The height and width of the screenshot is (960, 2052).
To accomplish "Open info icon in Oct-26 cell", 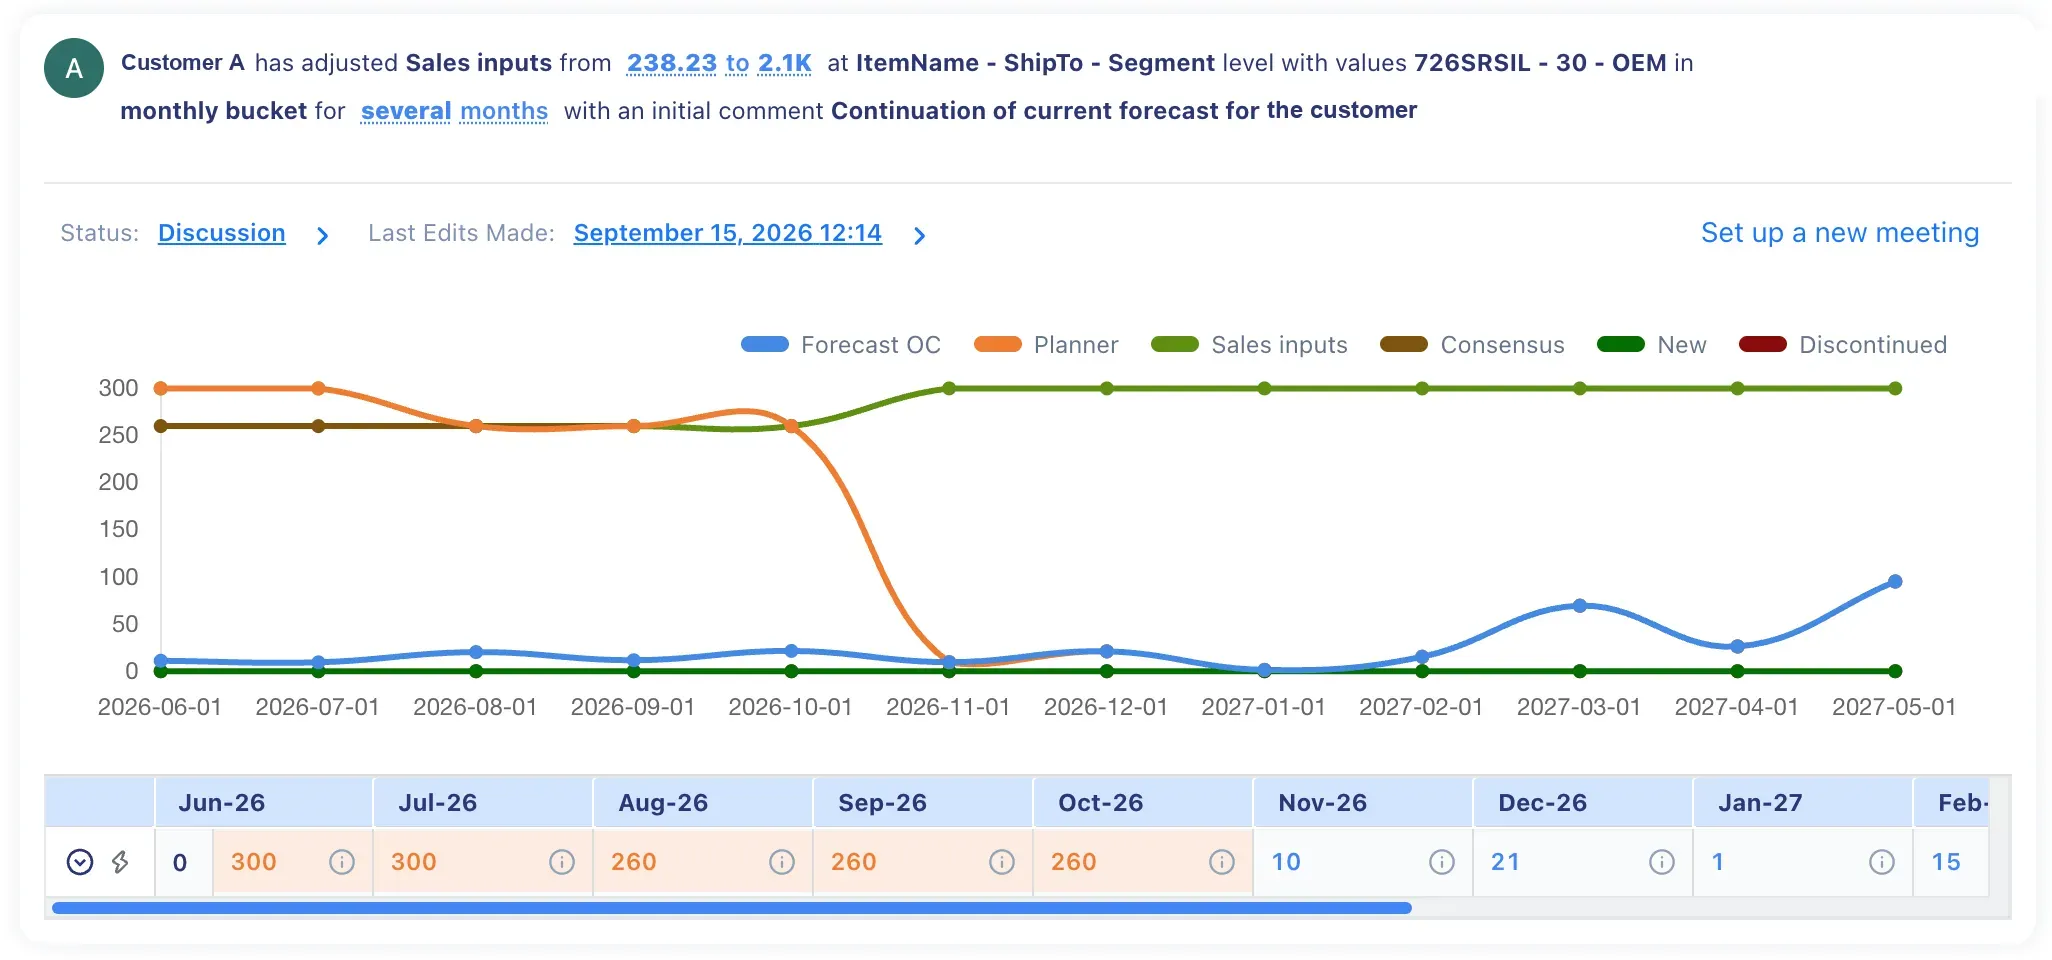I will click(x=1222, y=862).
